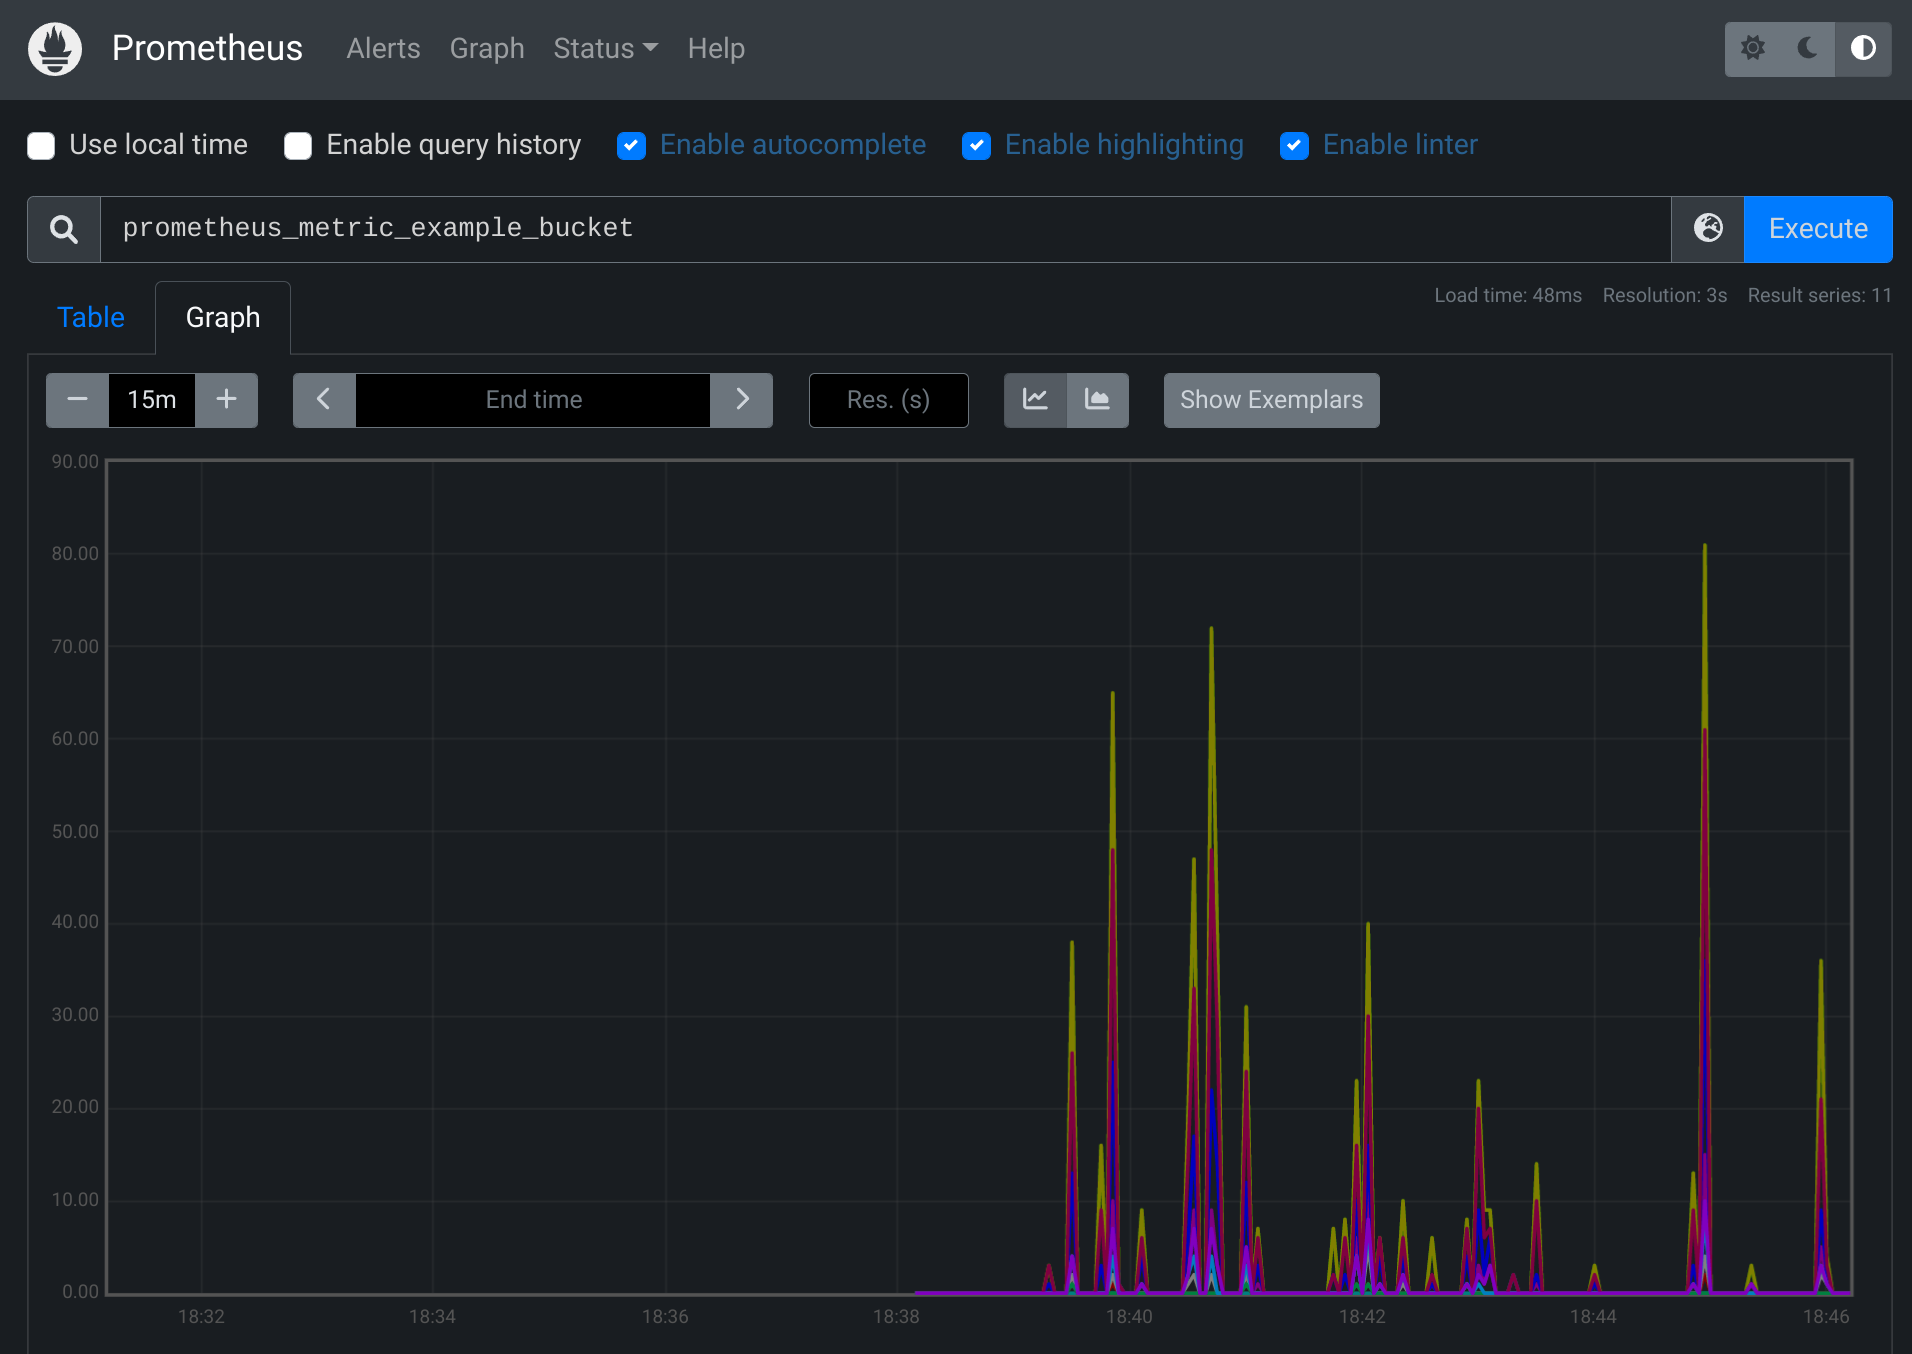The image size is (1912, 1354).
Task: Move end time backward
Action: [324, 400]
